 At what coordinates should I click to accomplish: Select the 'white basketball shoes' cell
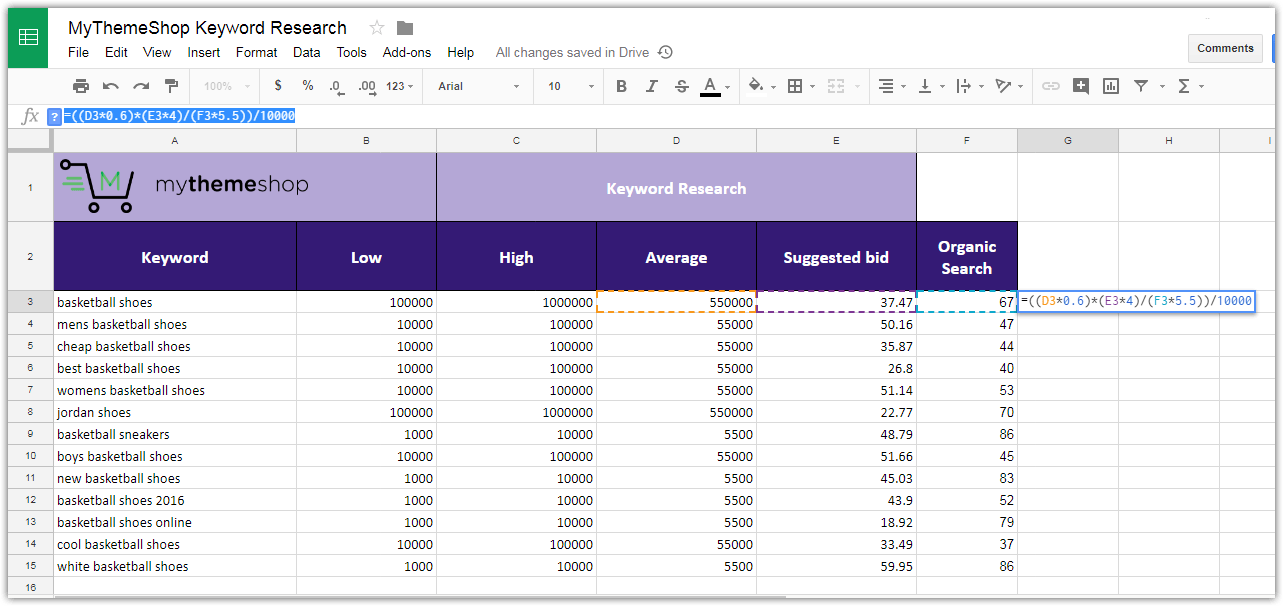pos(175,566)
